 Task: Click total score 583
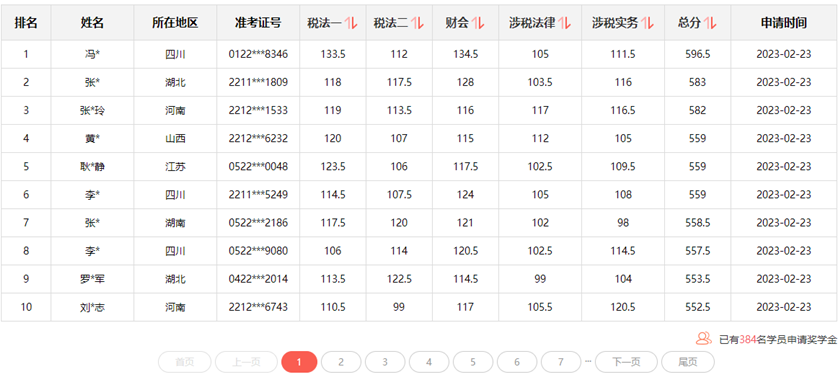tap(698, 83)
